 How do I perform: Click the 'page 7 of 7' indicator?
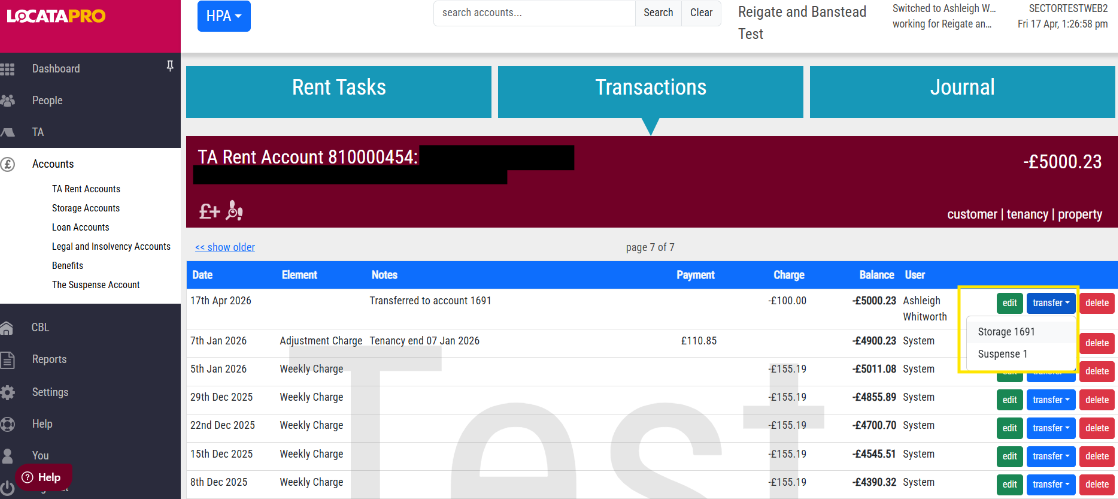pos(650,247)
